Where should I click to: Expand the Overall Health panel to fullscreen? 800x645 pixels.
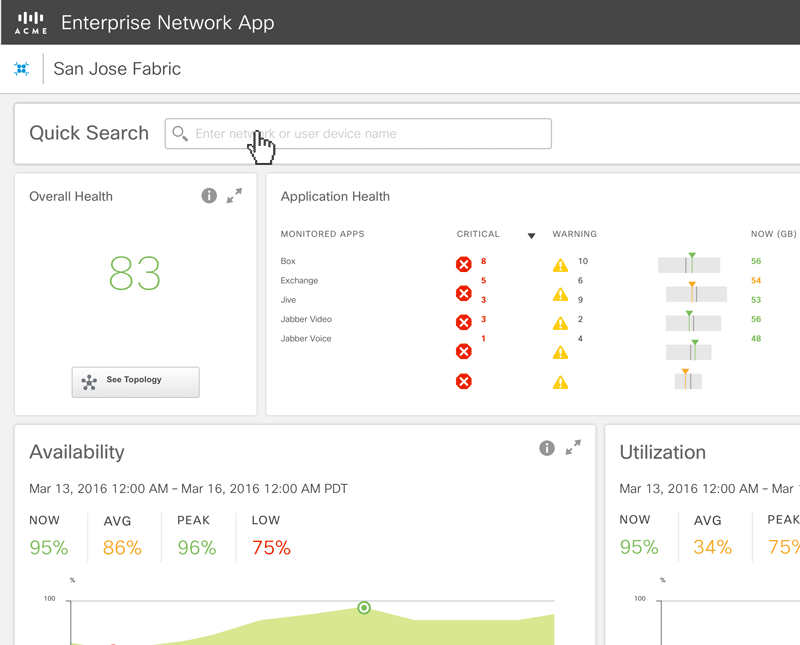tap(234, 196)
